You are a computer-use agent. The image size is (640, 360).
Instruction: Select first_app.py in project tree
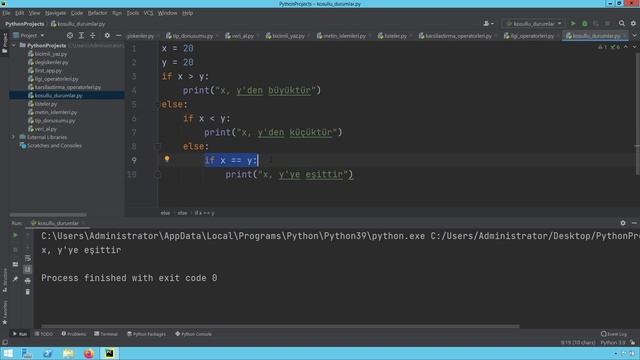48,71
